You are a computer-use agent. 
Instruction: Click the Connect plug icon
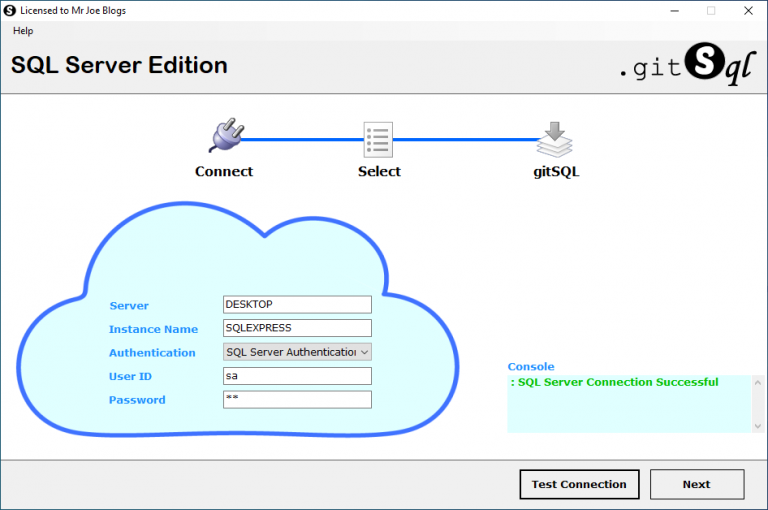(x=226, y=135)
